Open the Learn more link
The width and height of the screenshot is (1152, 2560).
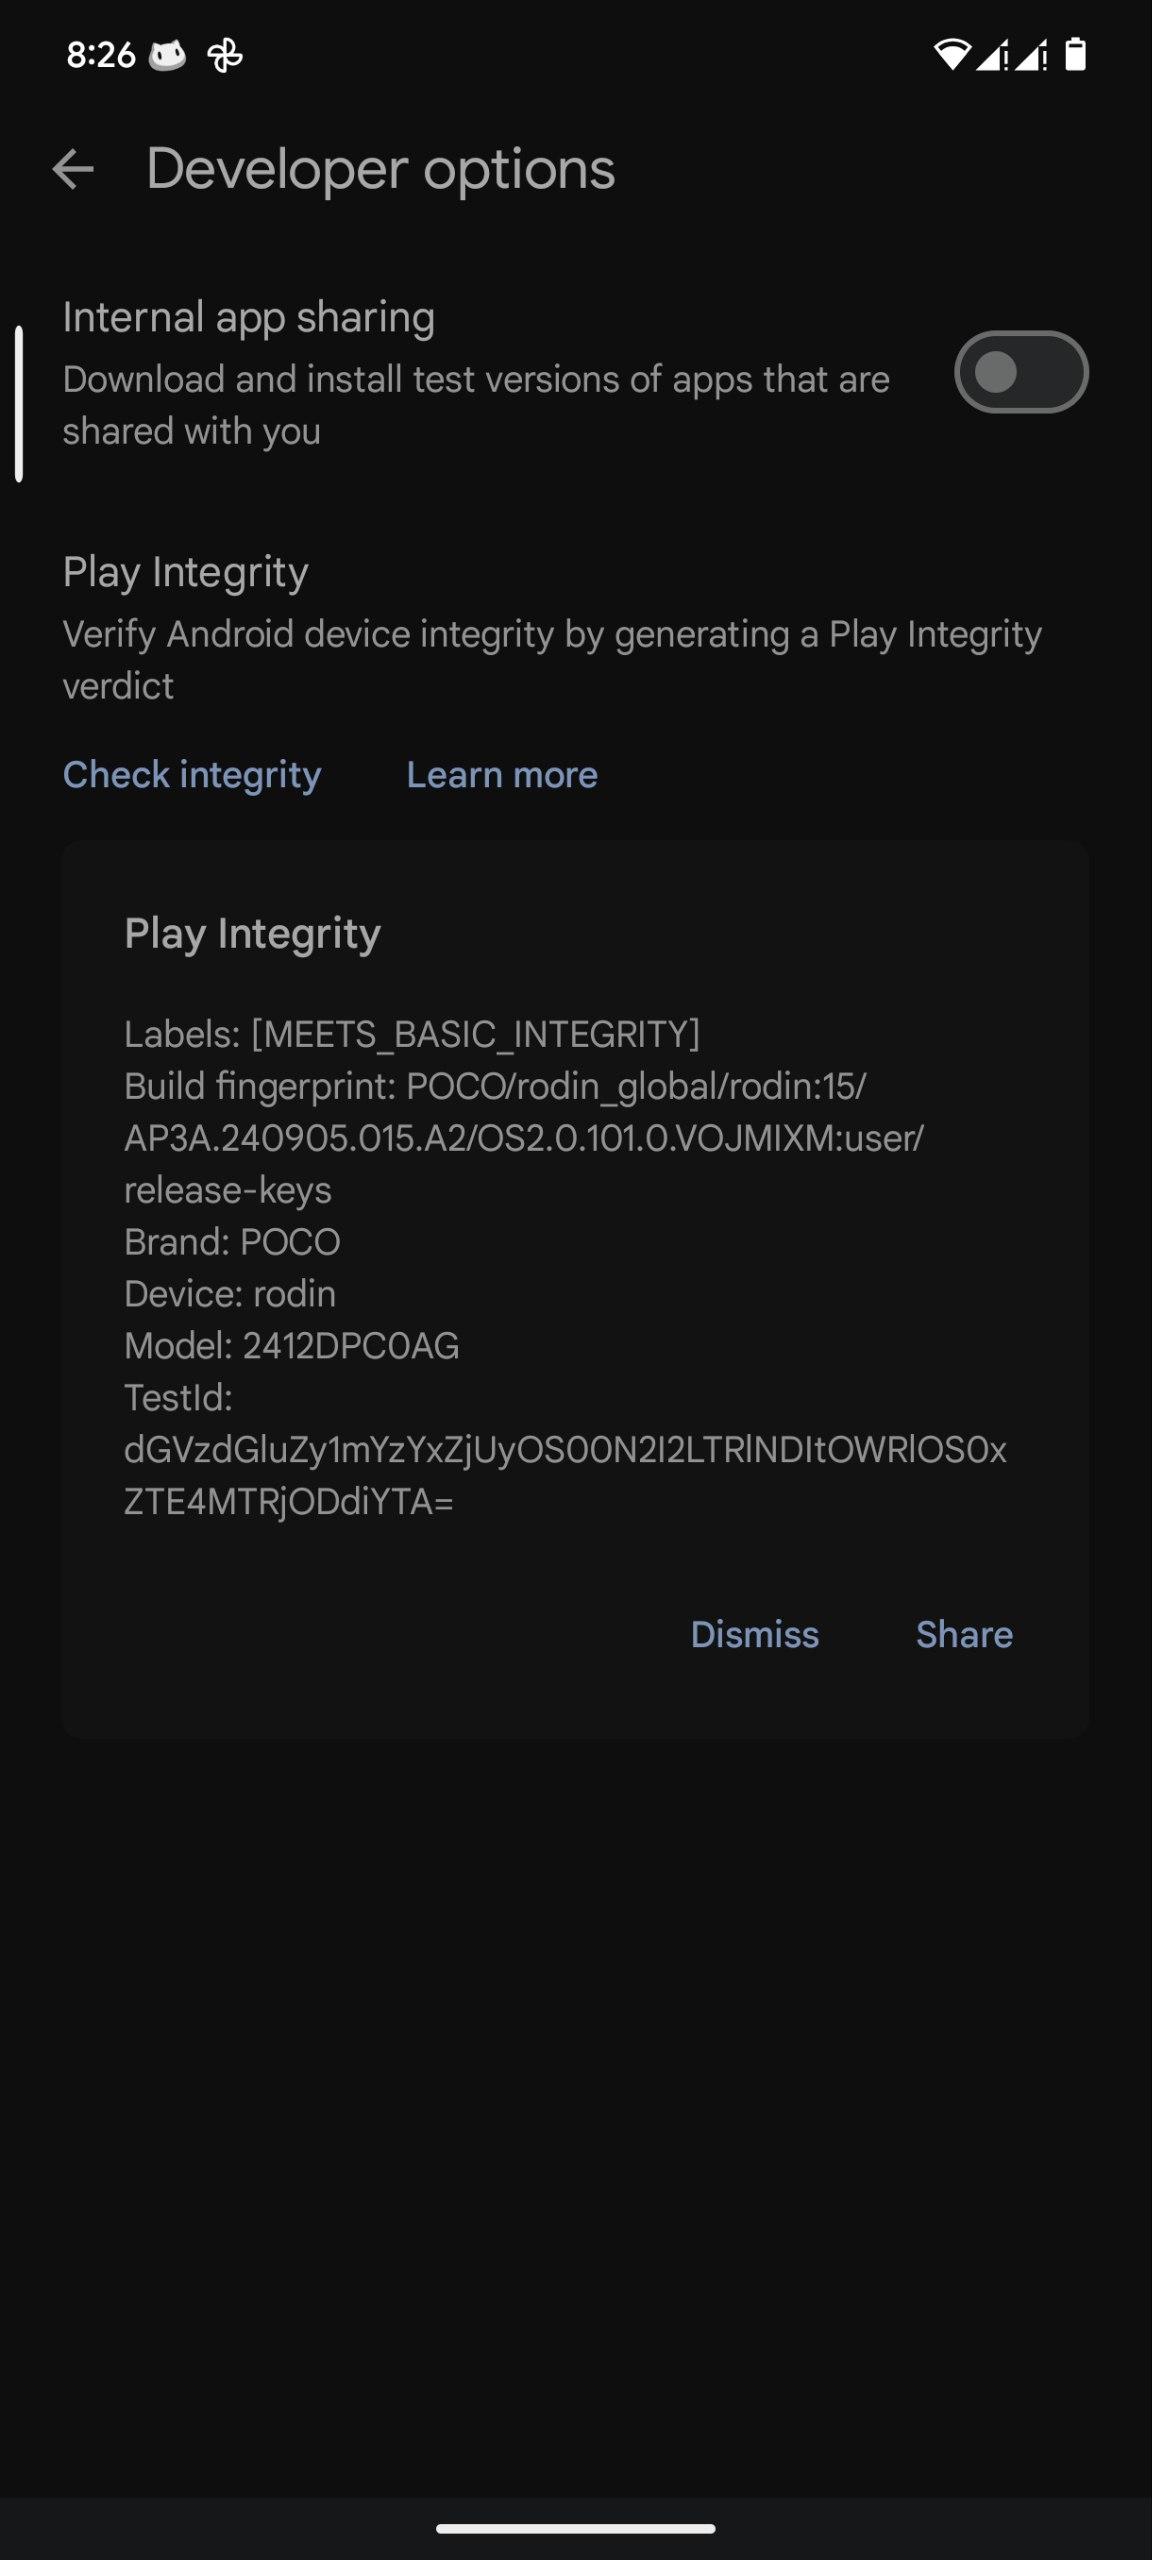click(502, 775)
